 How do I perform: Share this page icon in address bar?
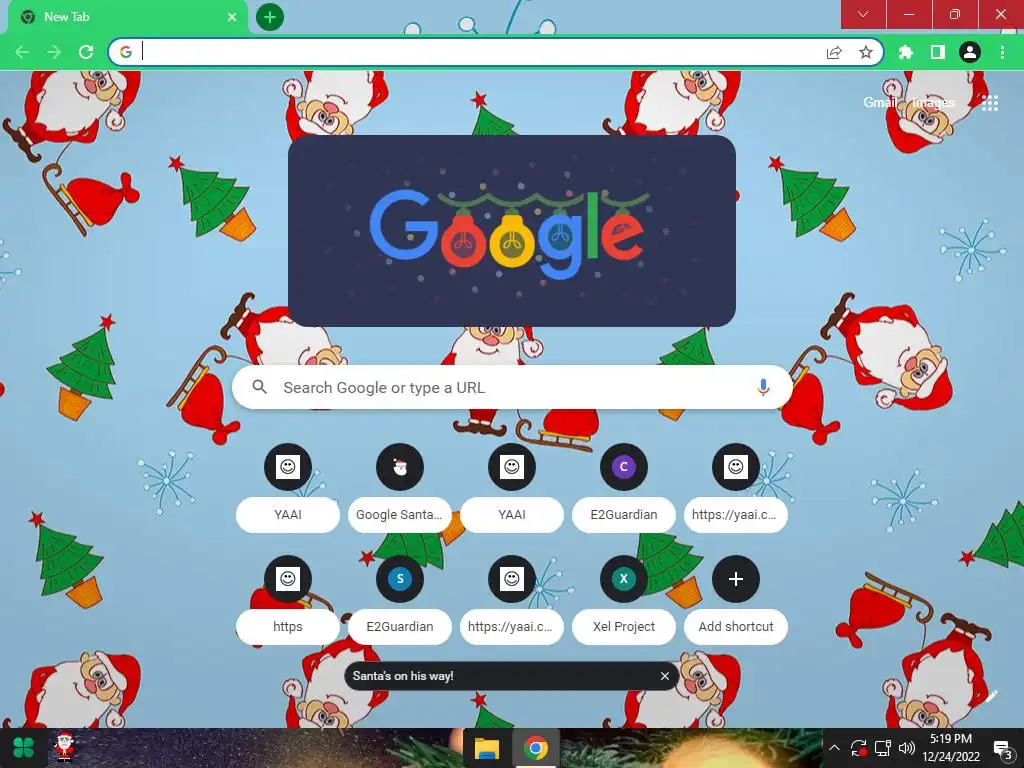[834, 53]
